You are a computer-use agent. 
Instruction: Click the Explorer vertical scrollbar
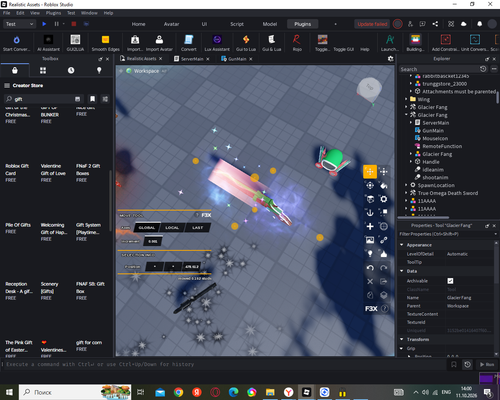point(497,97)
